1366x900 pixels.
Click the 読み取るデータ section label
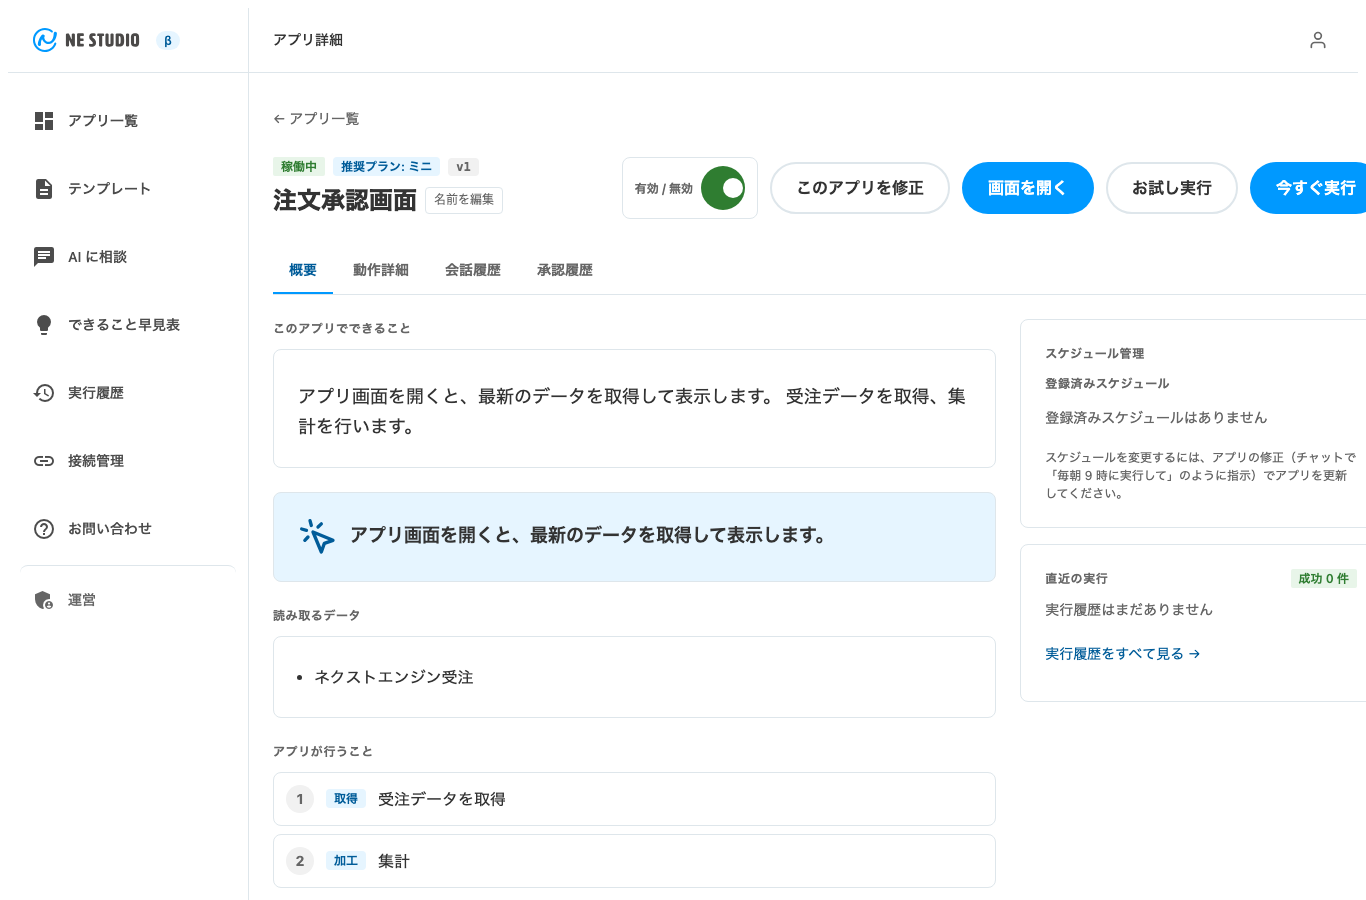click(317, 616)
